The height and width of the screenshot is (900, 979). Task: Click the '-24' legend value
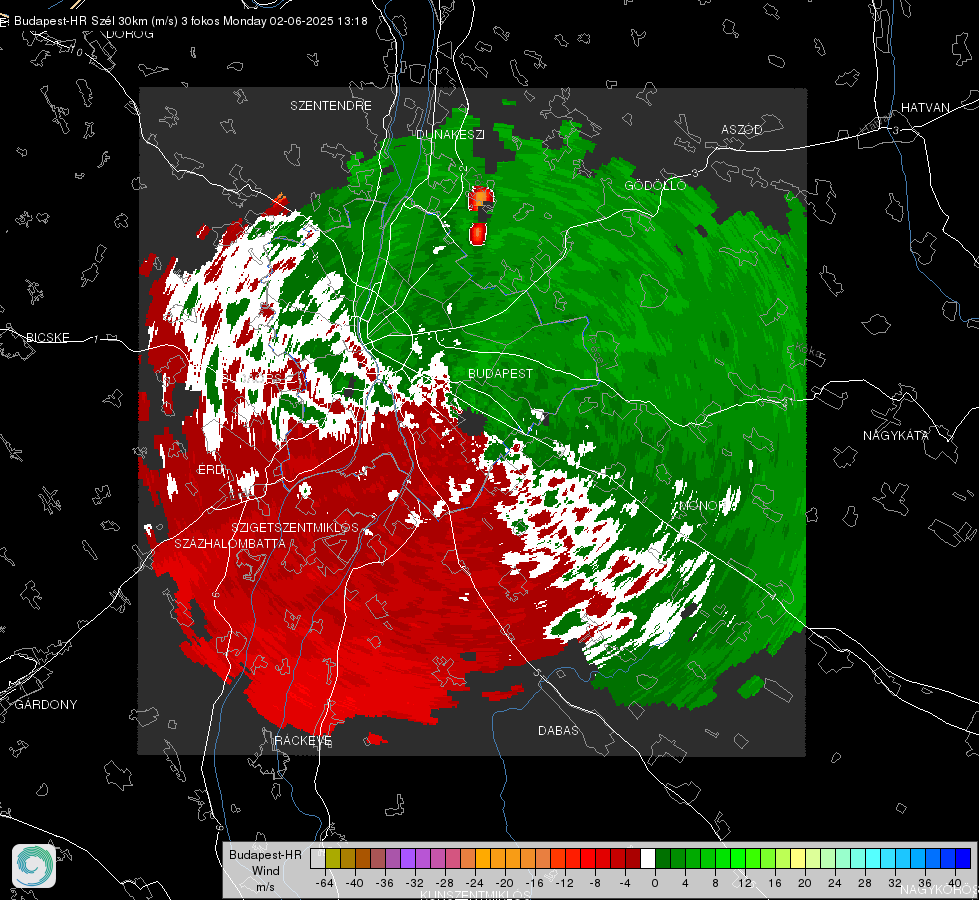click(475, 883)
